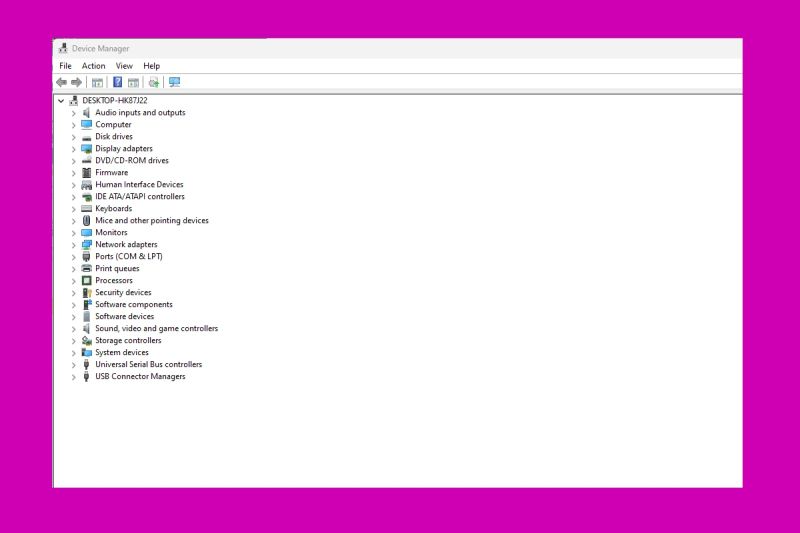Select the Display adapters label
The height and width of the screenshot is (533, 800).
coord(124,148)
